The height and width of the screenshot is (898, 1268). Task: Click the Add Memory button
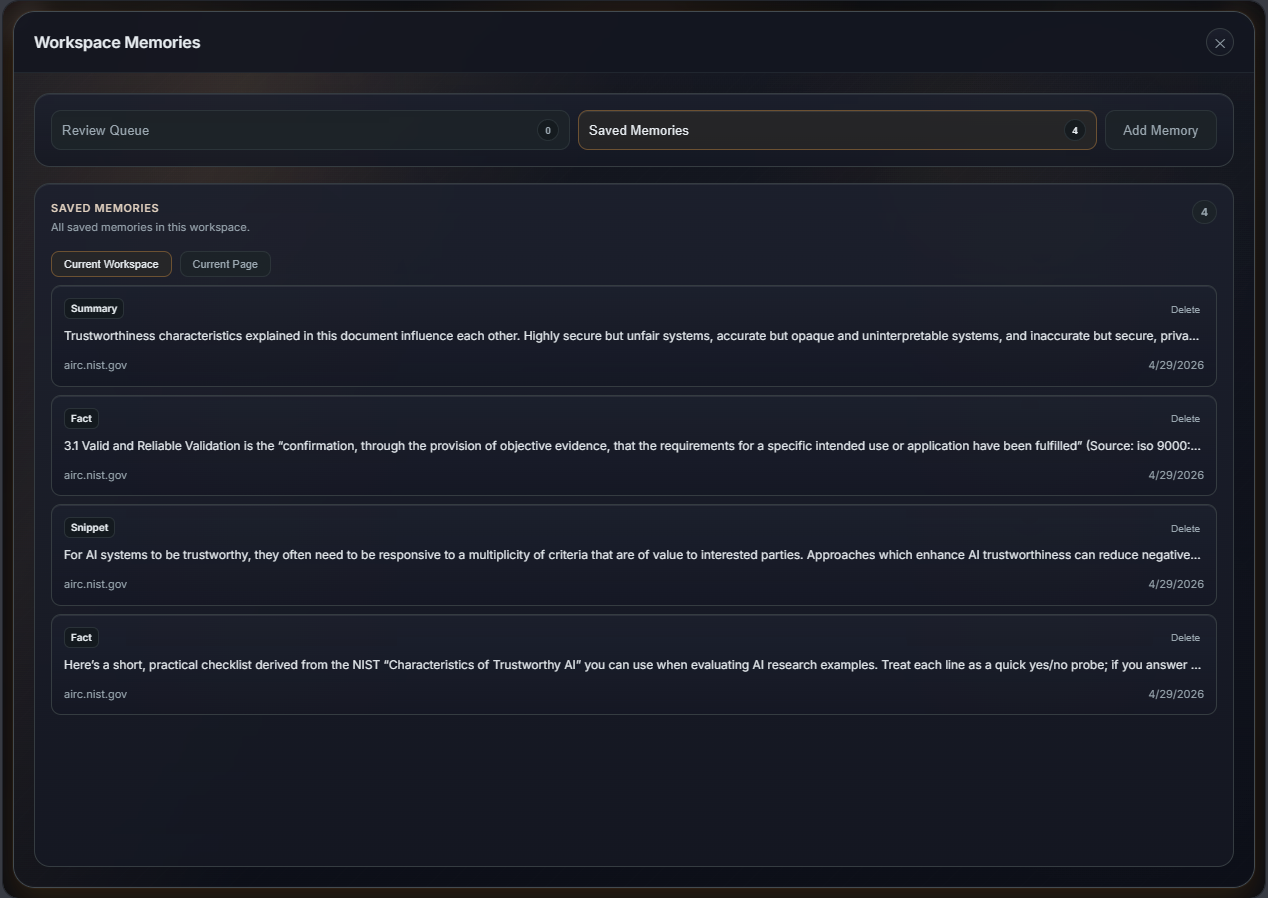click(x=1160, y=130)
